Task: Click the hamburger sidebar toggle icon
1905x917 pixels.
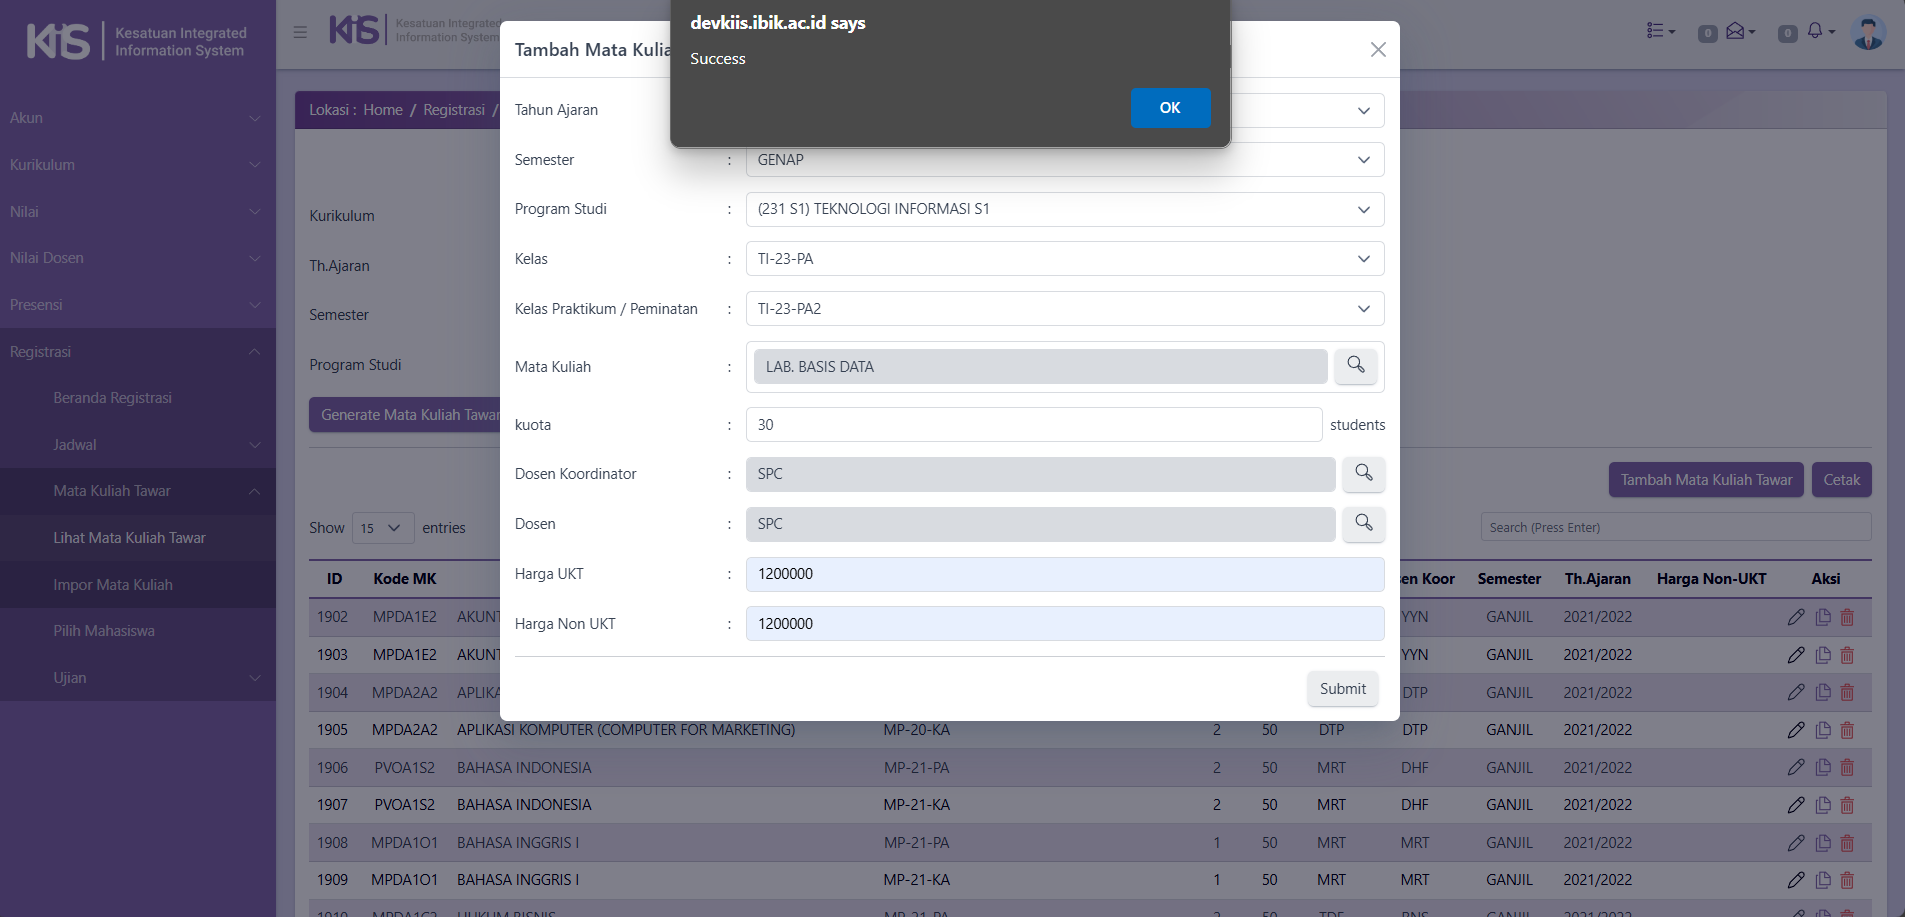Action: pyautogui.click(x=300, y=32)
